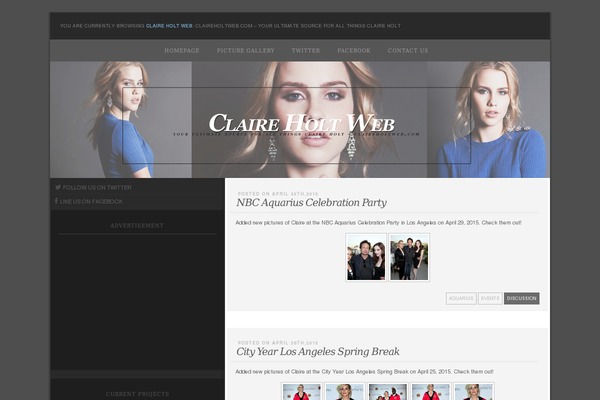This screenshot has height=400, width=600.
Task: Open City Year Los Angeles Spring Break post
Action: coord(318,351)
